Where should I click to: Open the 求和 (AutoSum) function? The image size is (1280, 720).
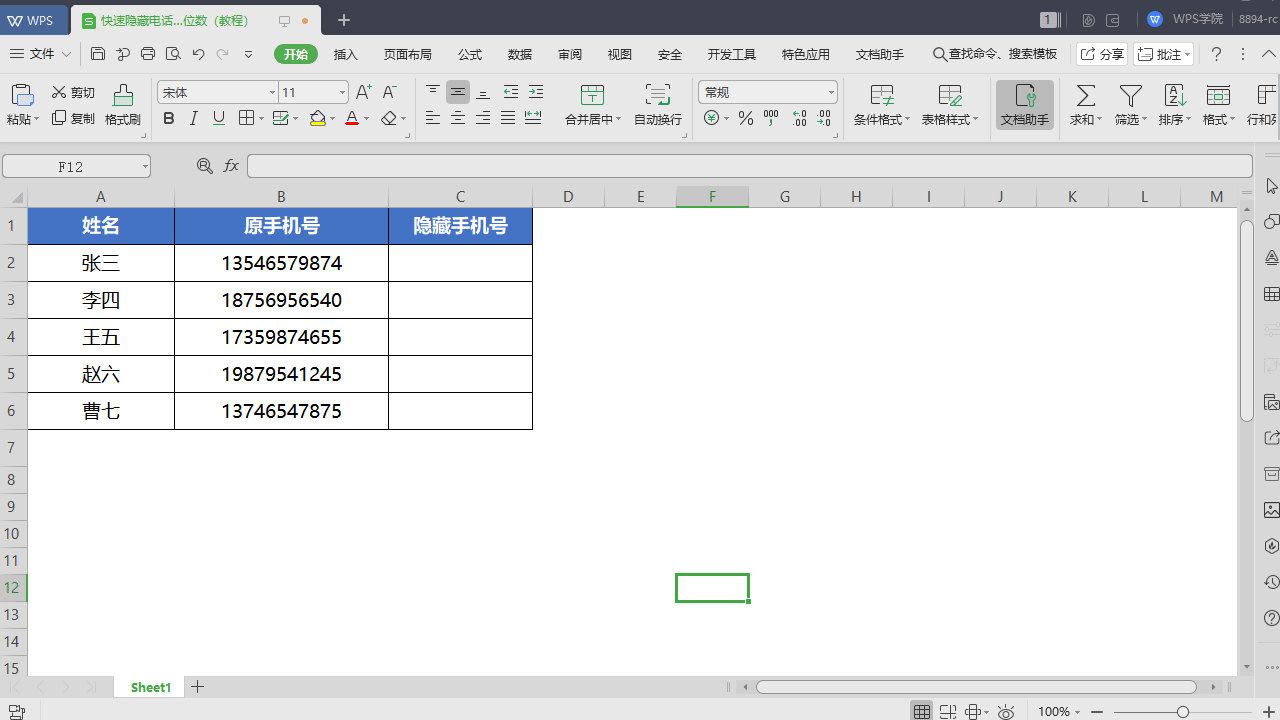coord(1085,105)
